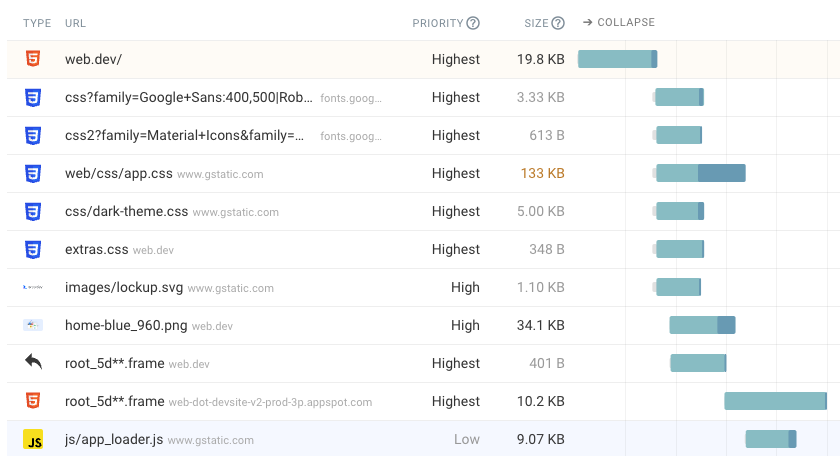The image size is (840, 456).
Task: Click the 133 KB size value
Action: 542,174
